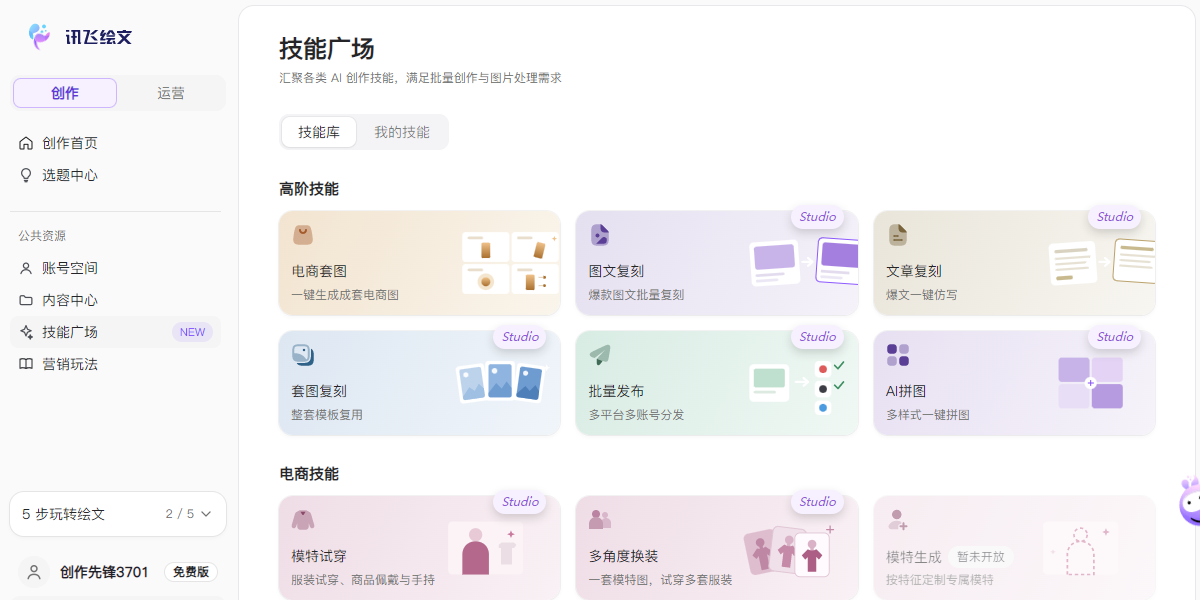Click the Studio badge on AI拼图
This screenshot has width=1200, height=600.
(x=1115, y=337)
